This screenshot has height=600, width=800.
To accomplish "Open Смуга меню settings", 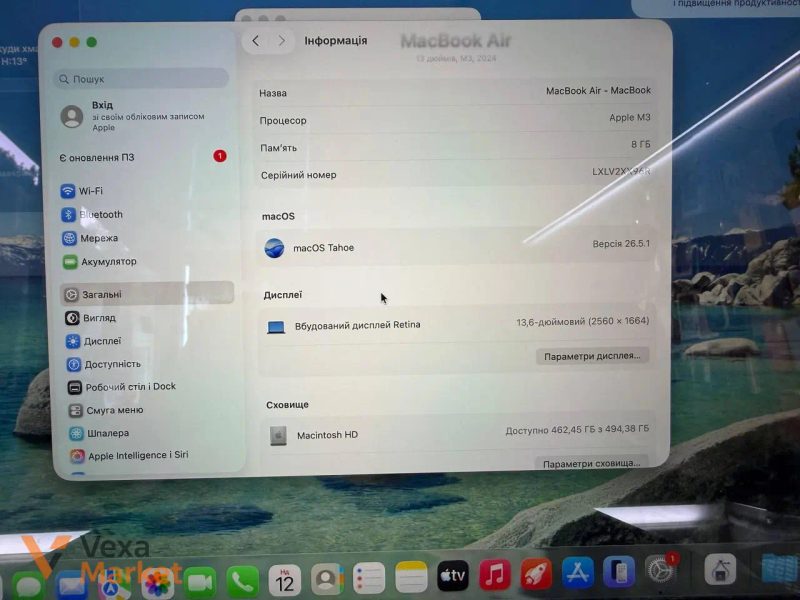I will [106, 410].
